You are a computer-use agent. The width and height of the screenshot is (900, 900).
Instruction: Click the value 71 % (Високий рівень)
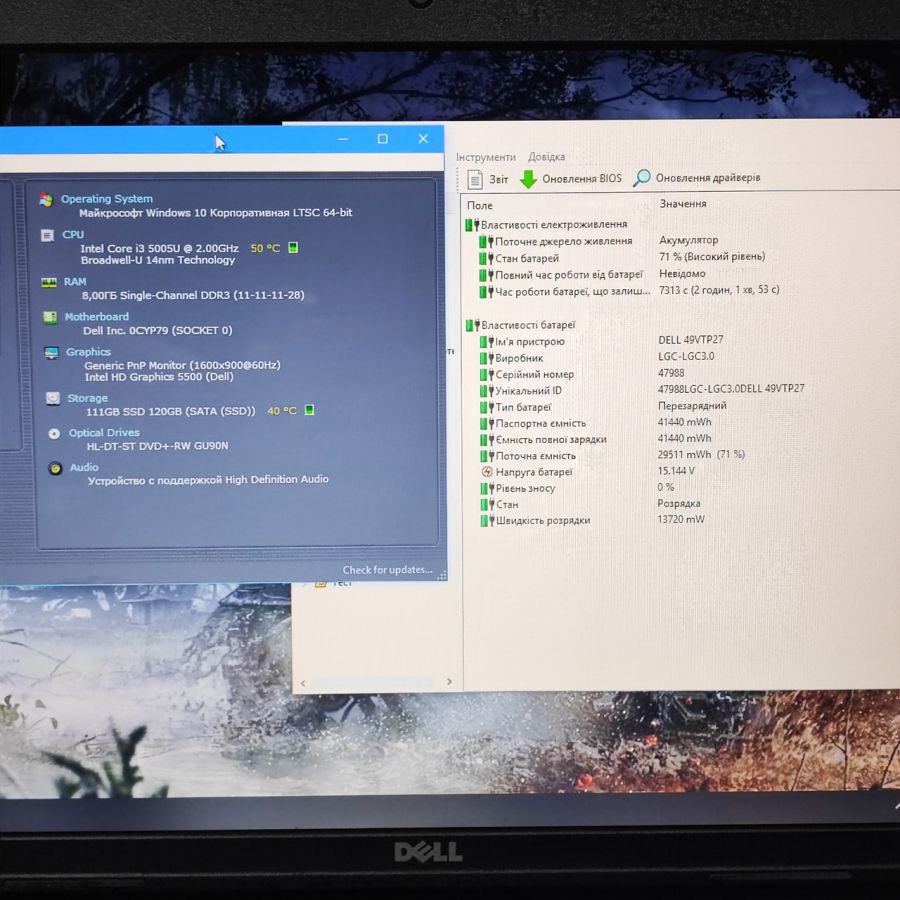pos(712,256)
